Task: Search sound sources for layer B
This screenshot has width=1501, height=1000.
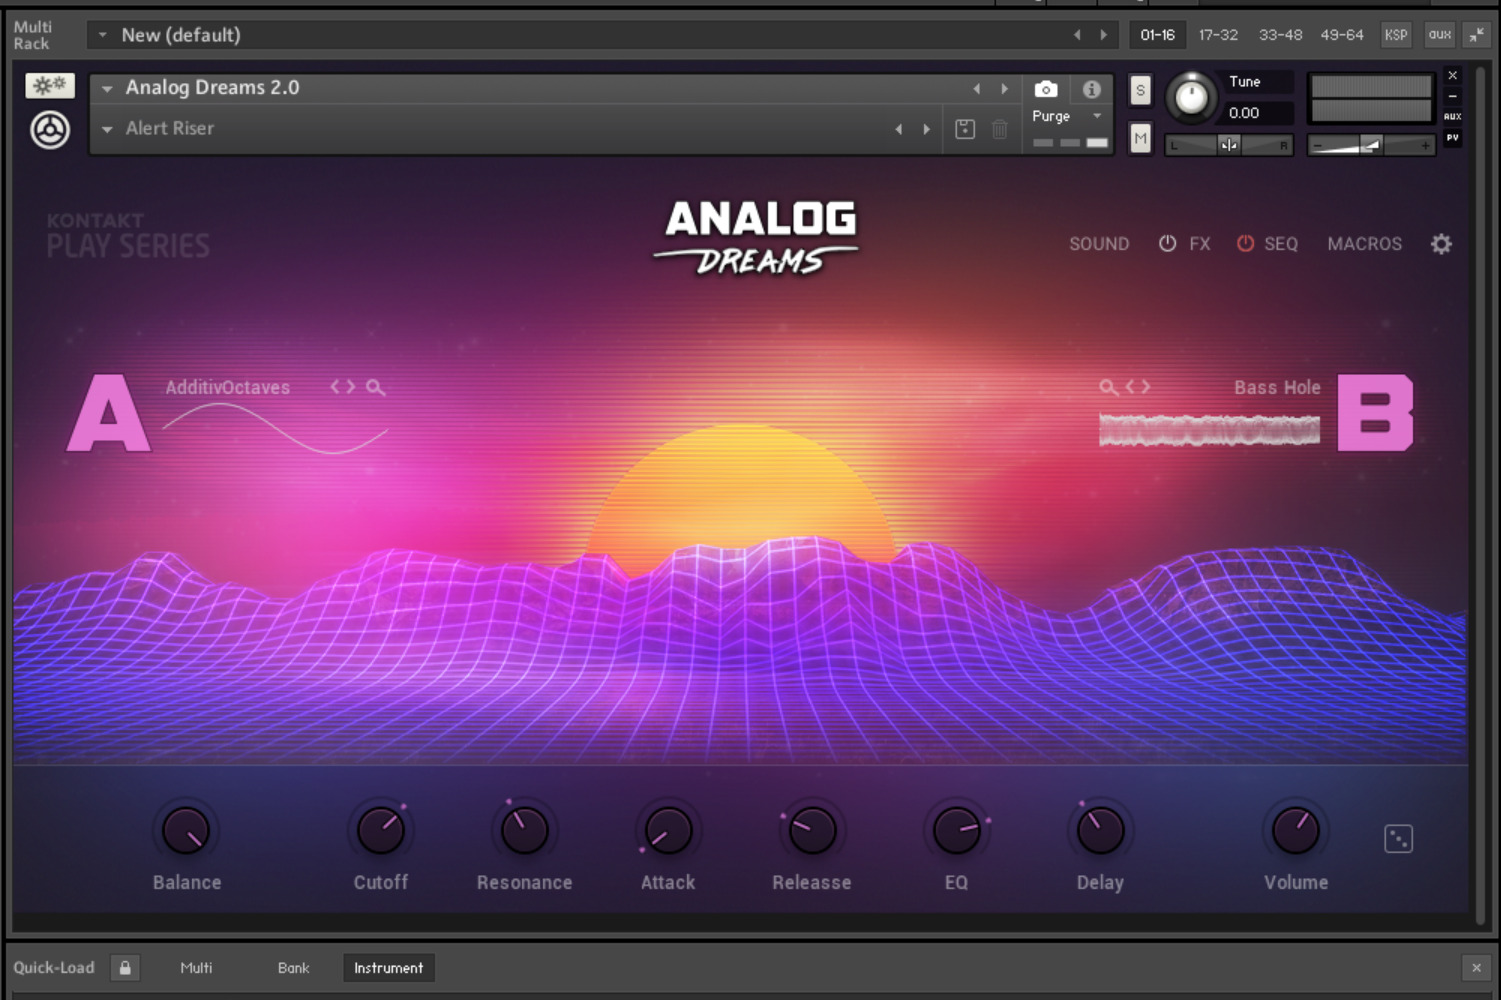Action: pos(1108,387)
